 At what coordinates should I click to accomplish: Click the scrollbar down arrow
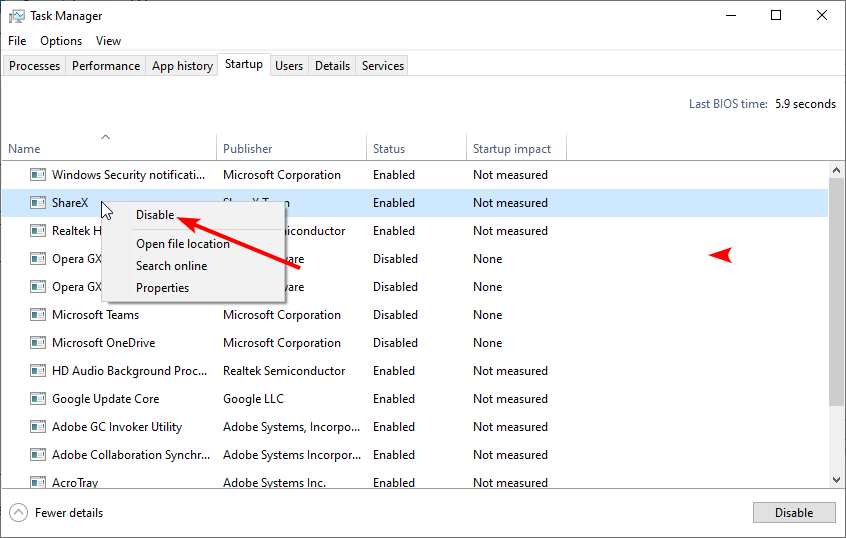click(x=836, y=480)
